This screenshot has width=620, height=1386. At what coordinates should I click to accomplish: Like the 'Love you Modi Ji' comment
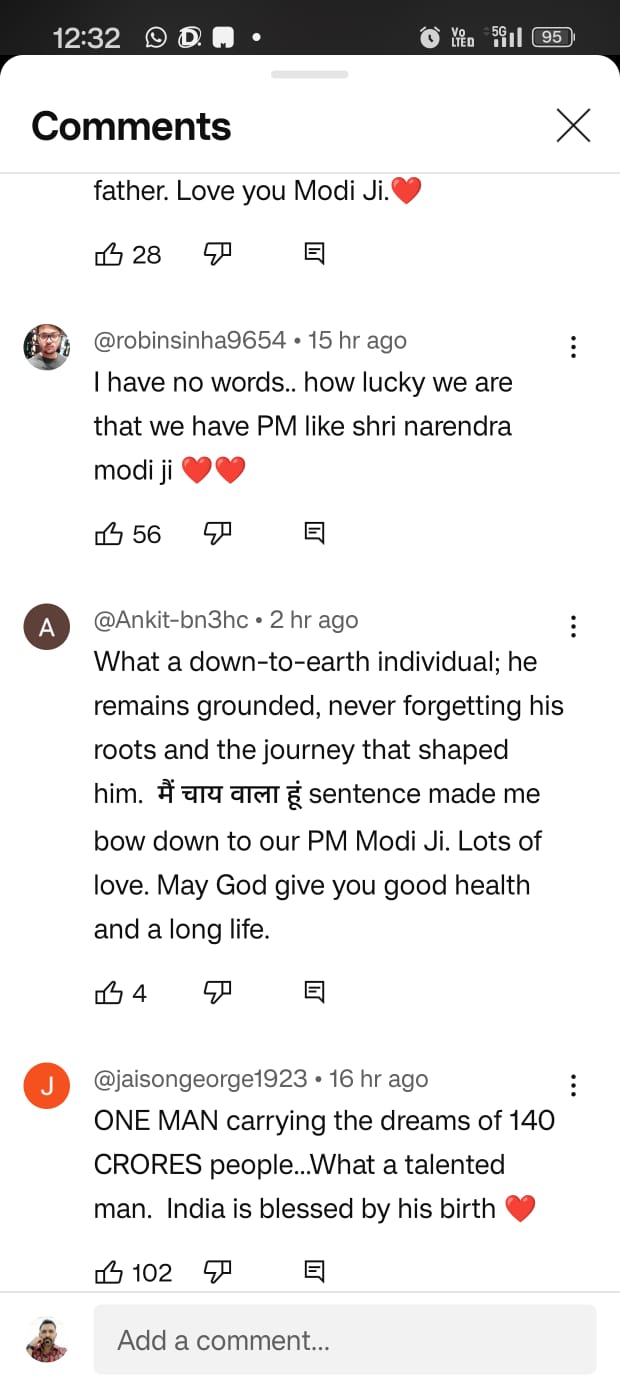108,254
